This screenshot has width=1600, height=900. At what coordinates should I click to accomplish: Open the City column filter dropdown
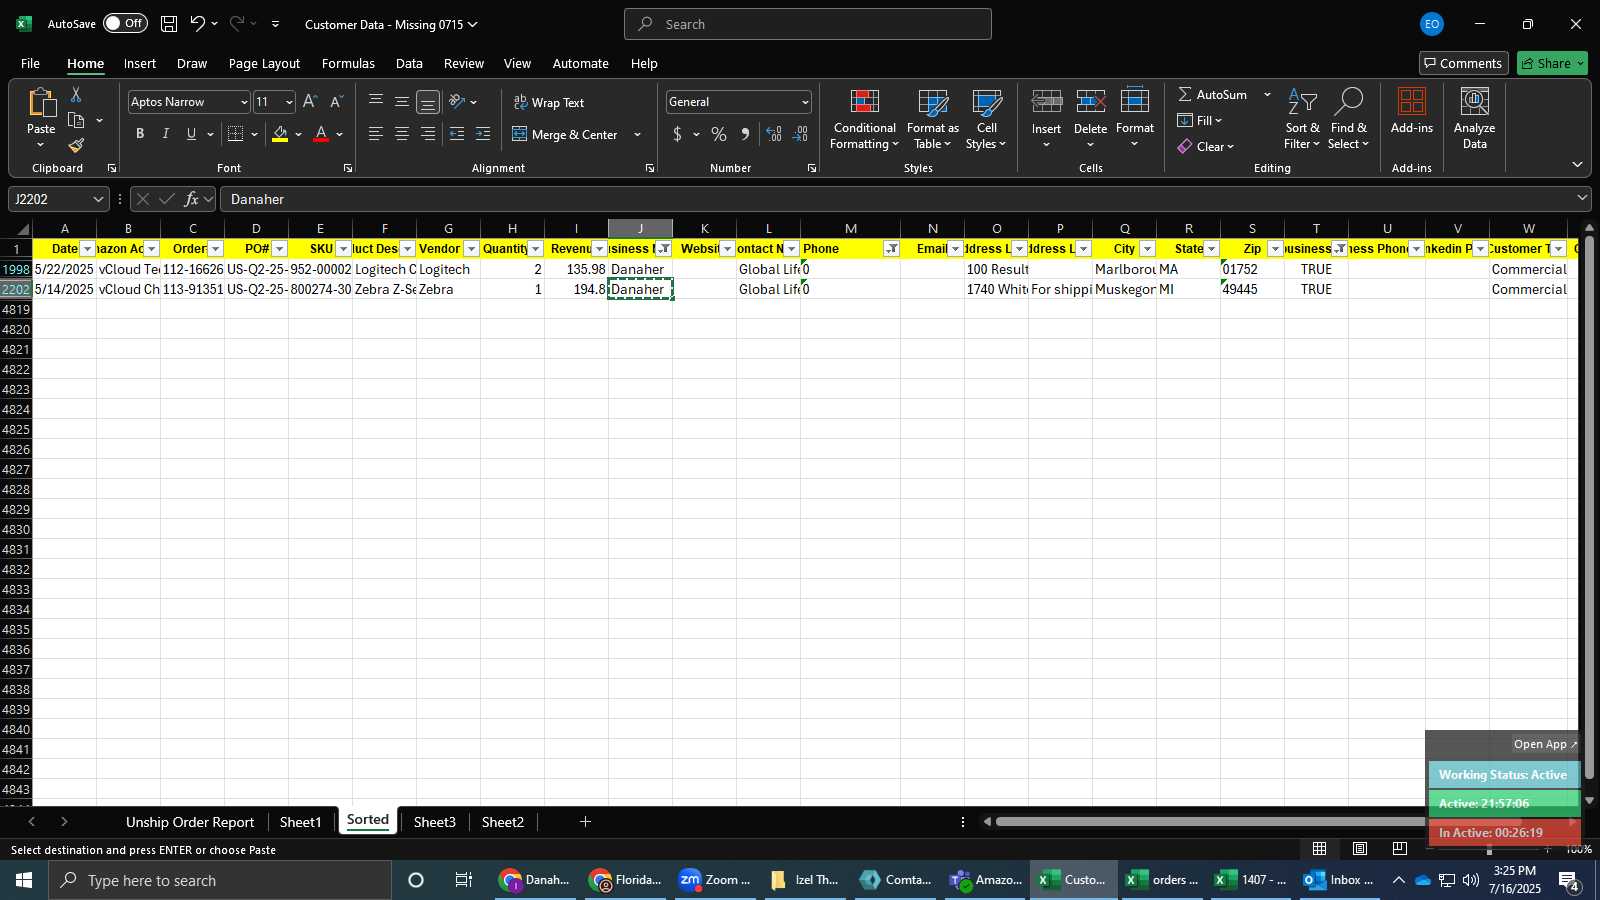point(1147,249)
